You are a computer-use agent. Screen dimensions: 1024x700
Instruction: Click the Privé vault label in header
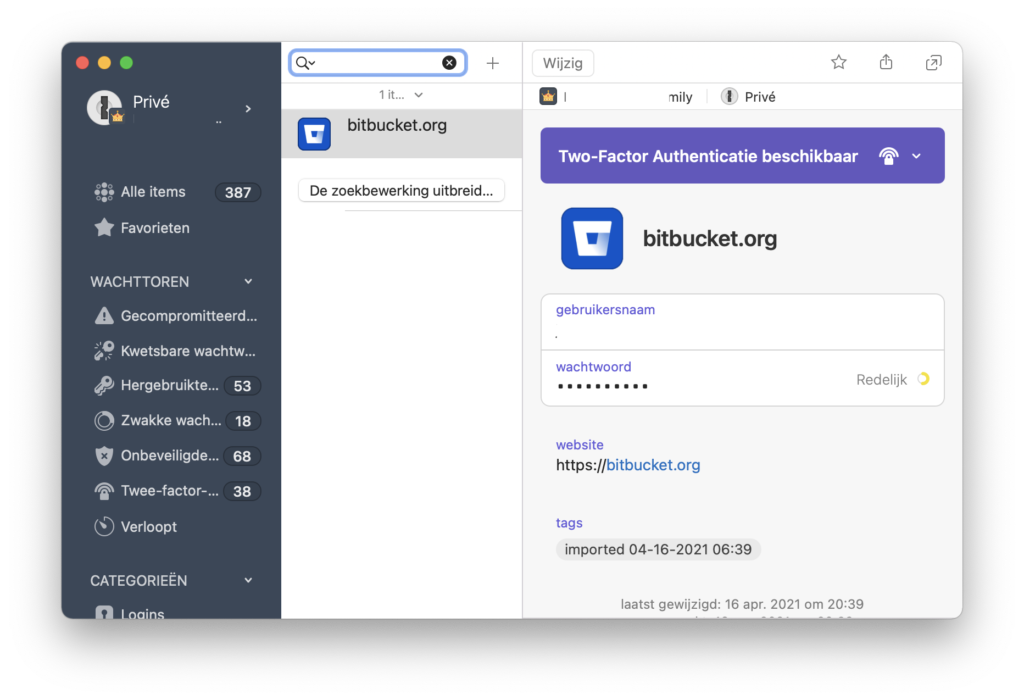tap(748, 97)
